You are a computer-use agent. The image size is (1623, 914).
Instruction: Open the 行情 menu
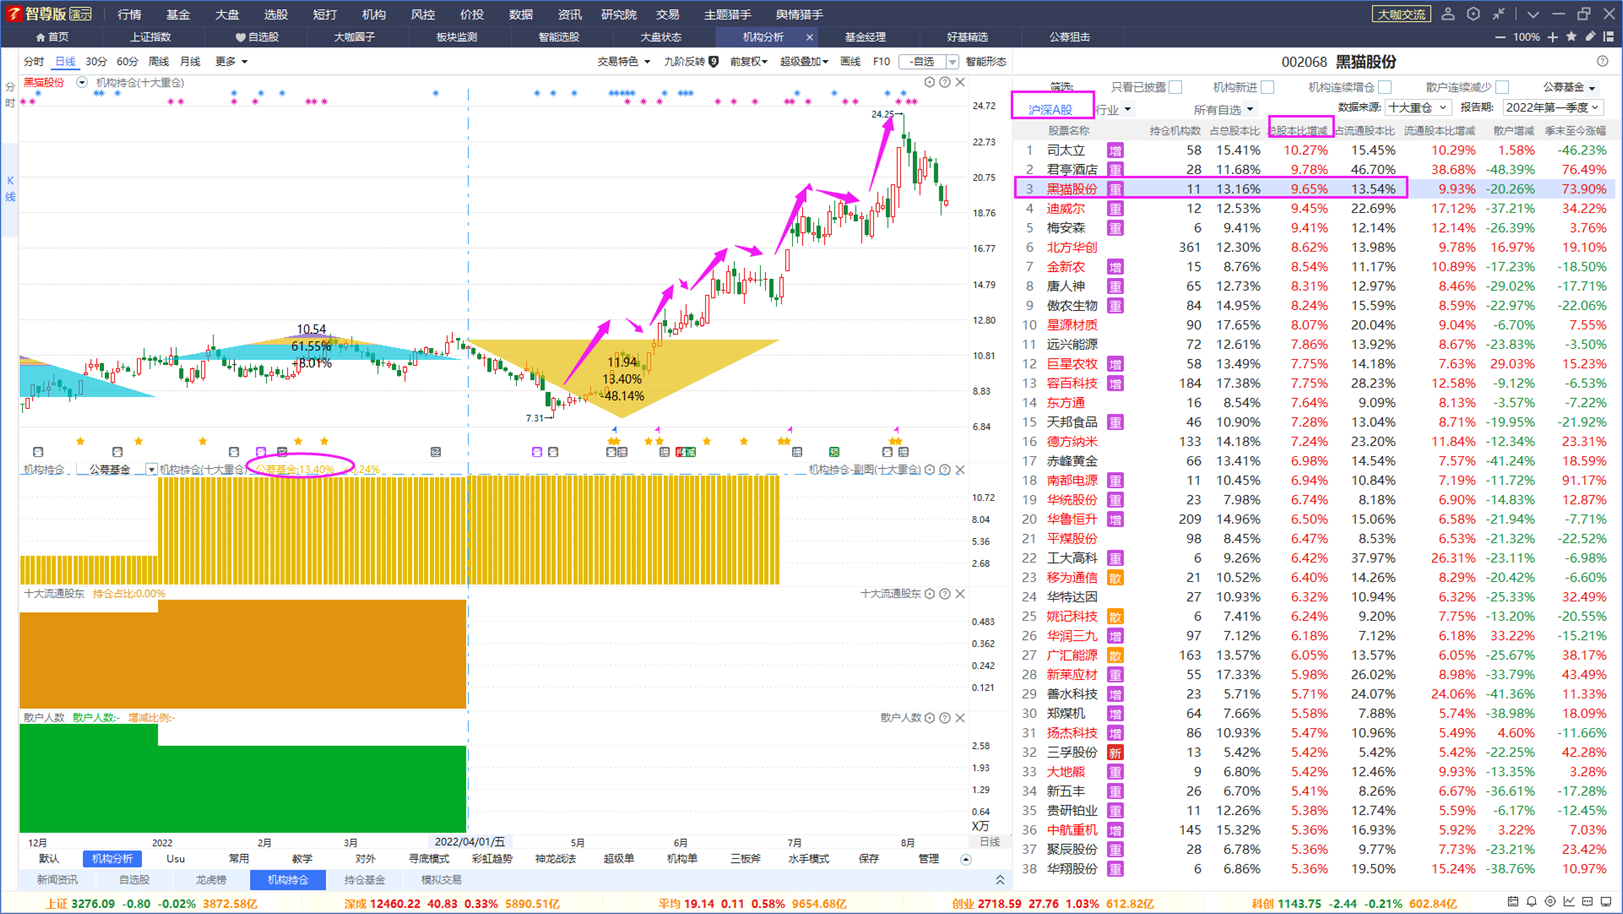[129, 14]
